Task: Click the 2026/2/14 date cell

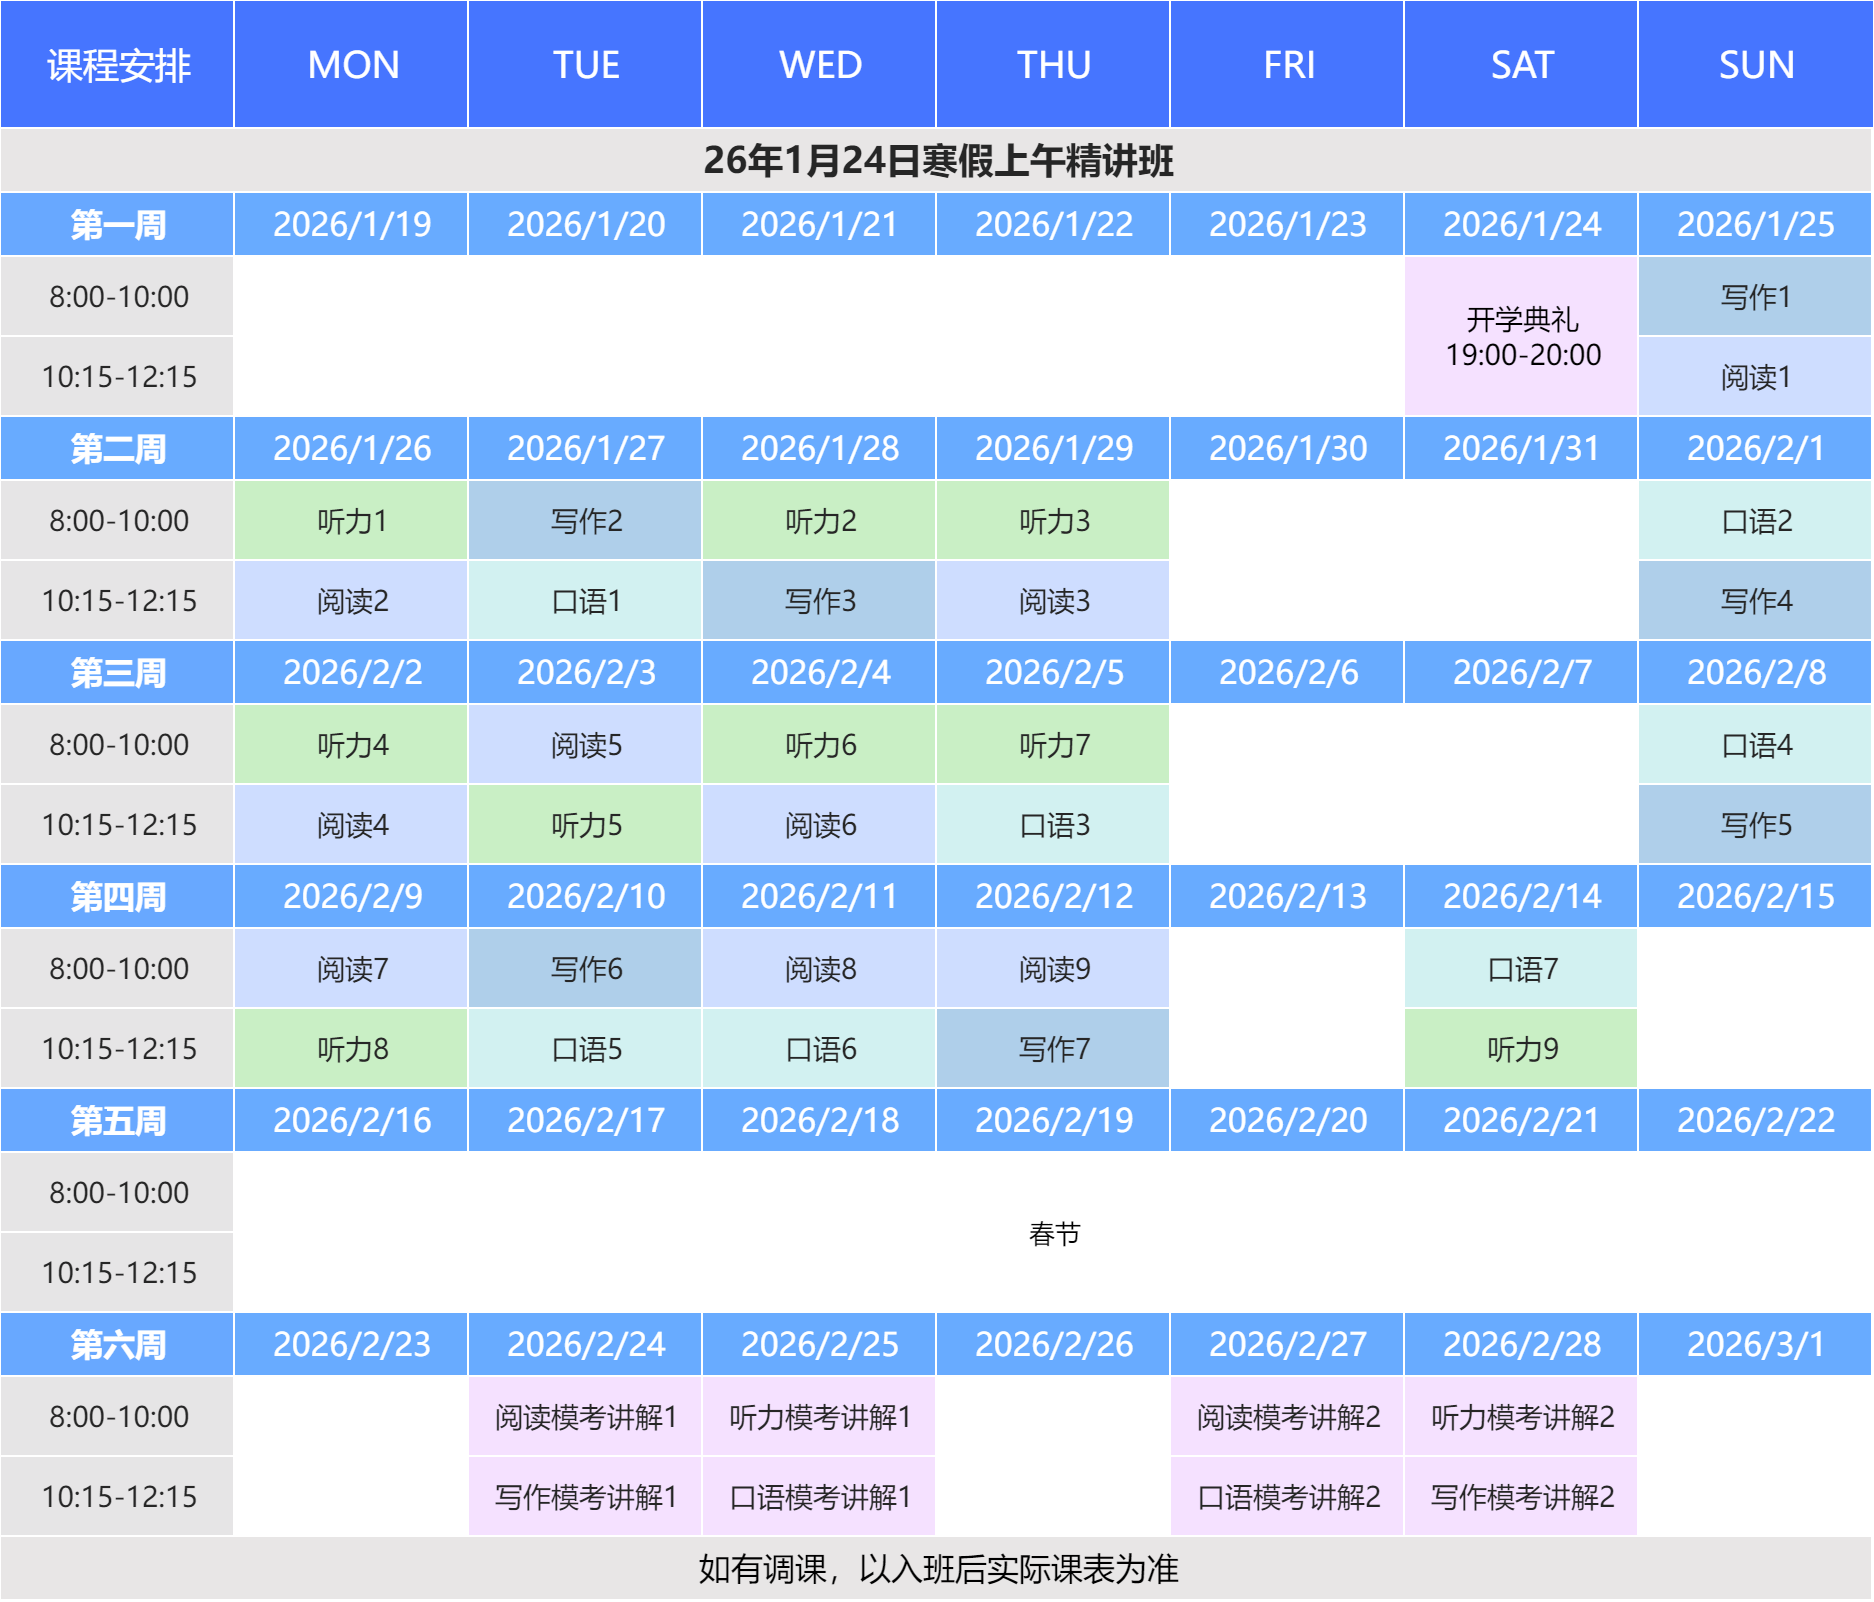Action: 1521,897
